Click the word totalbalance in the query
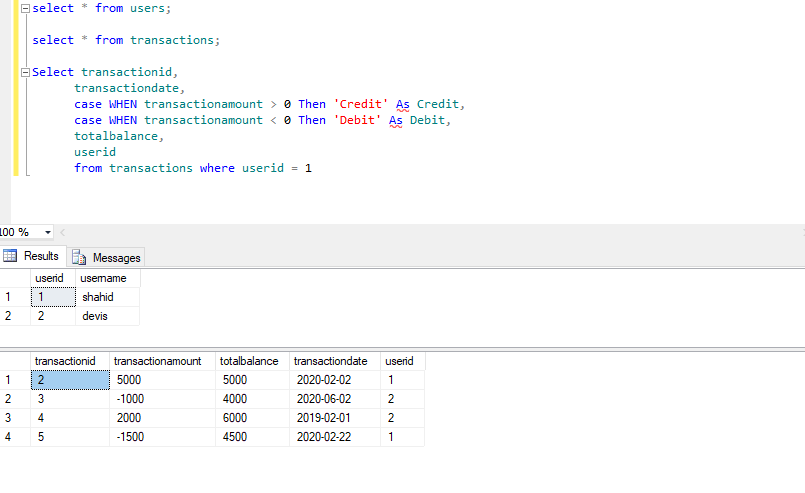Viewport: 805px width, 493px height. (x=116, y=136)
